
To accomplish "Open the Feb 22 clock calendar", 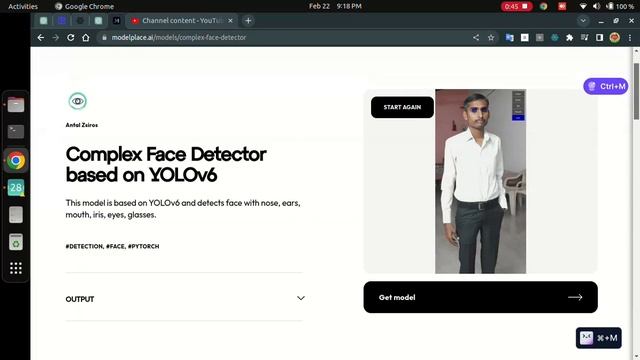I will (x=335, y=6).
